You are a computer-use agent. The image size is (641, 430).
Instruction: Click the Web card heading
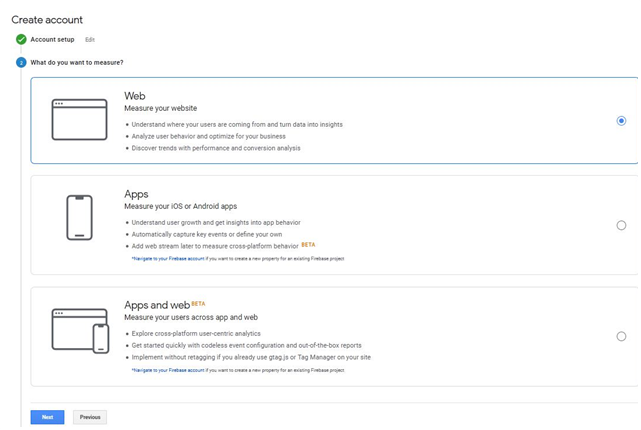coord(135,96)
